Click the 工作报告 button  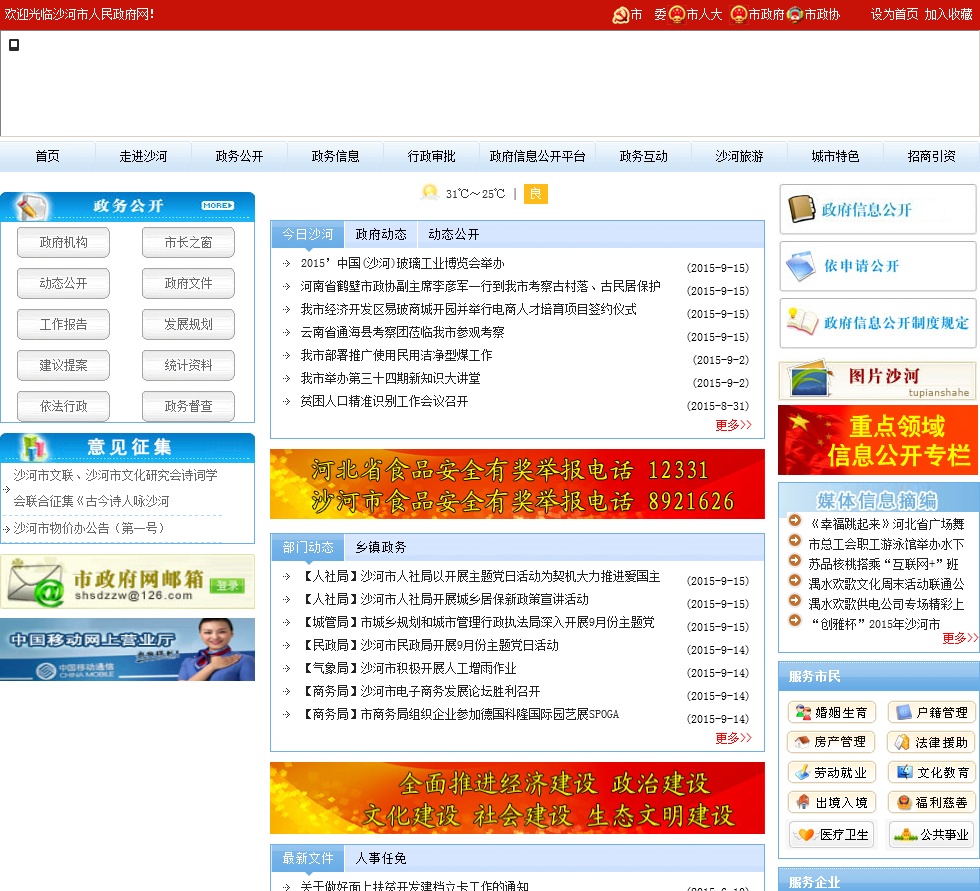point(63,324)
